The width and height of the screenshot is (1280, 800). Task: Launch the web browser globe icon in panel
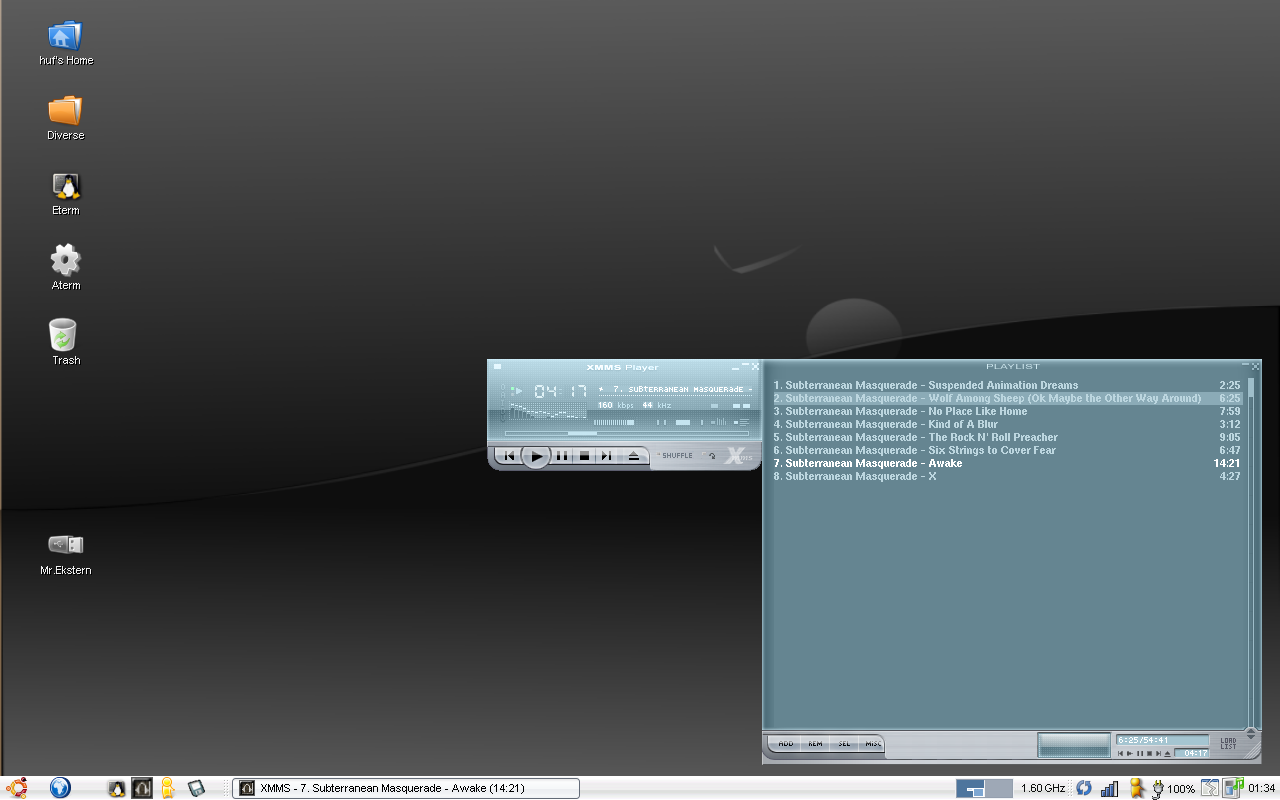point(61,788)
